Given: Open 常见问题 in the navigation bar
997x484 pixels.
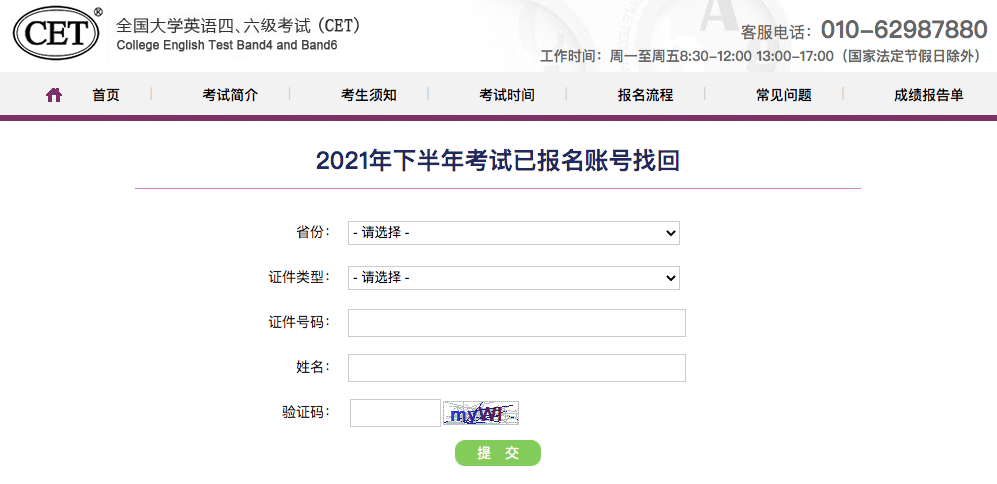Looking at the screenshot, I should coord(783,95).
